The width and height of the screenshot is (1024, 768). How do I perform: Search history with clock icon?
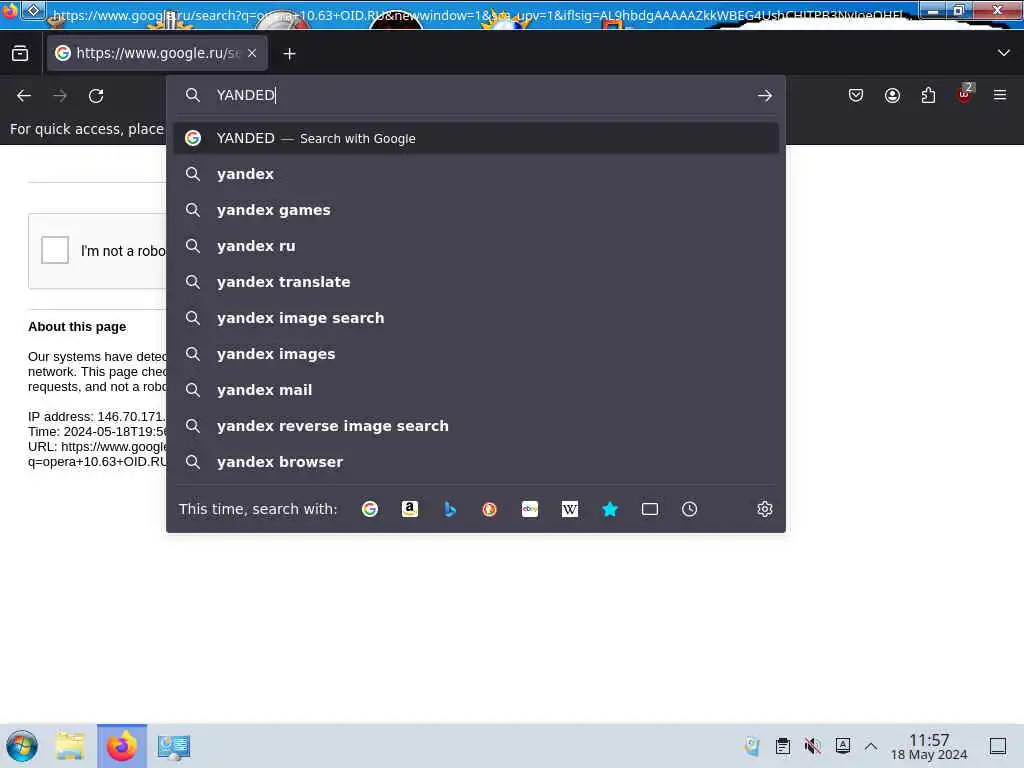pos(690,509)
